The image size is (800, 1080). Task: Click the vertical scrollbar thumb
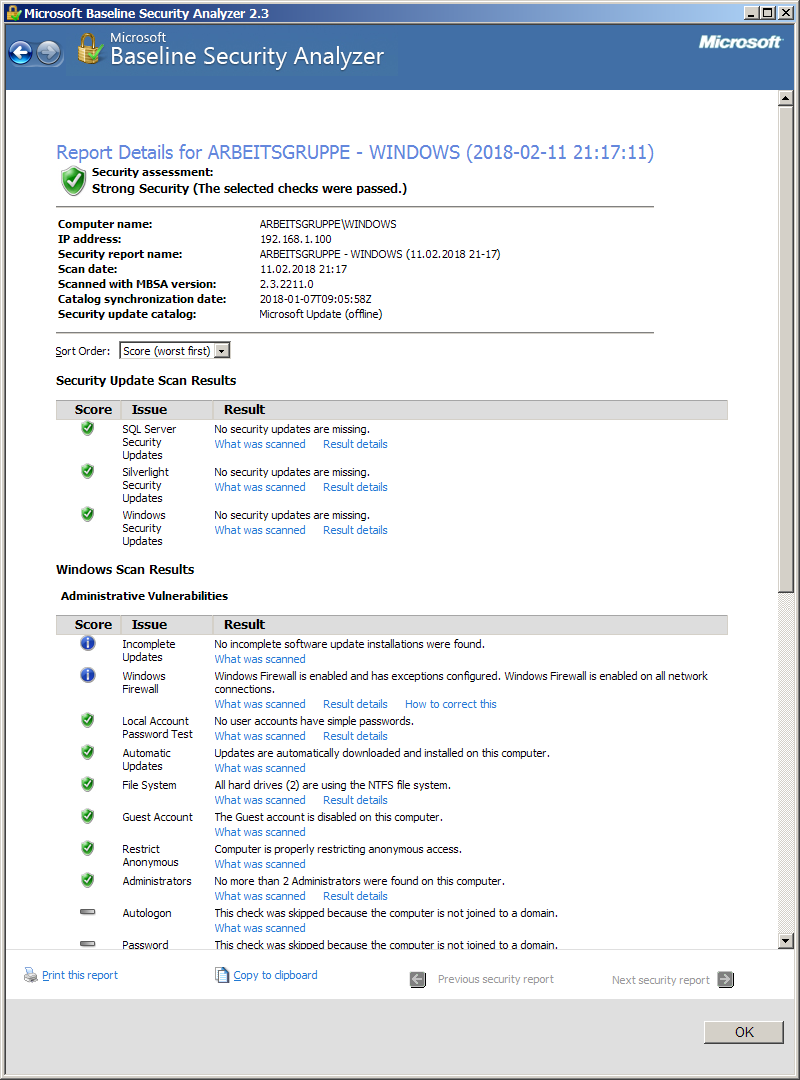[786, 349]
